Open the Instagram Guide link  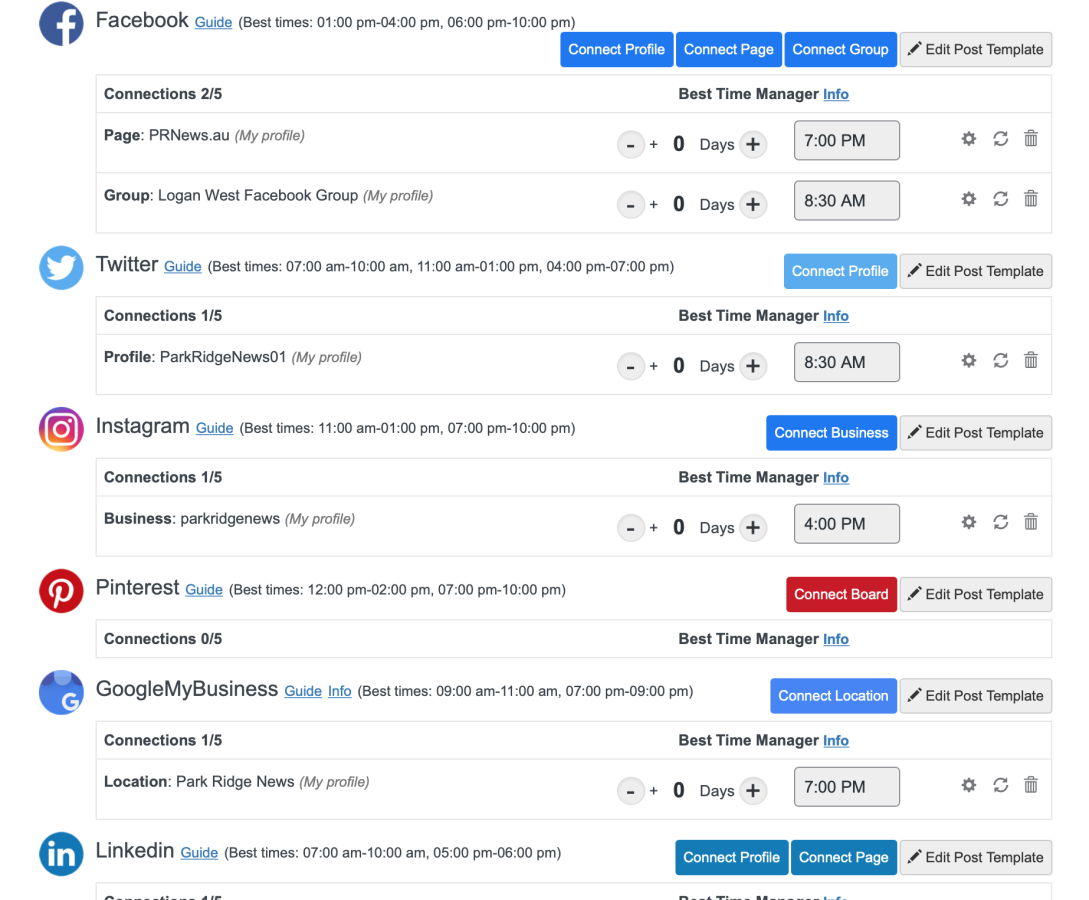(215, 428)
